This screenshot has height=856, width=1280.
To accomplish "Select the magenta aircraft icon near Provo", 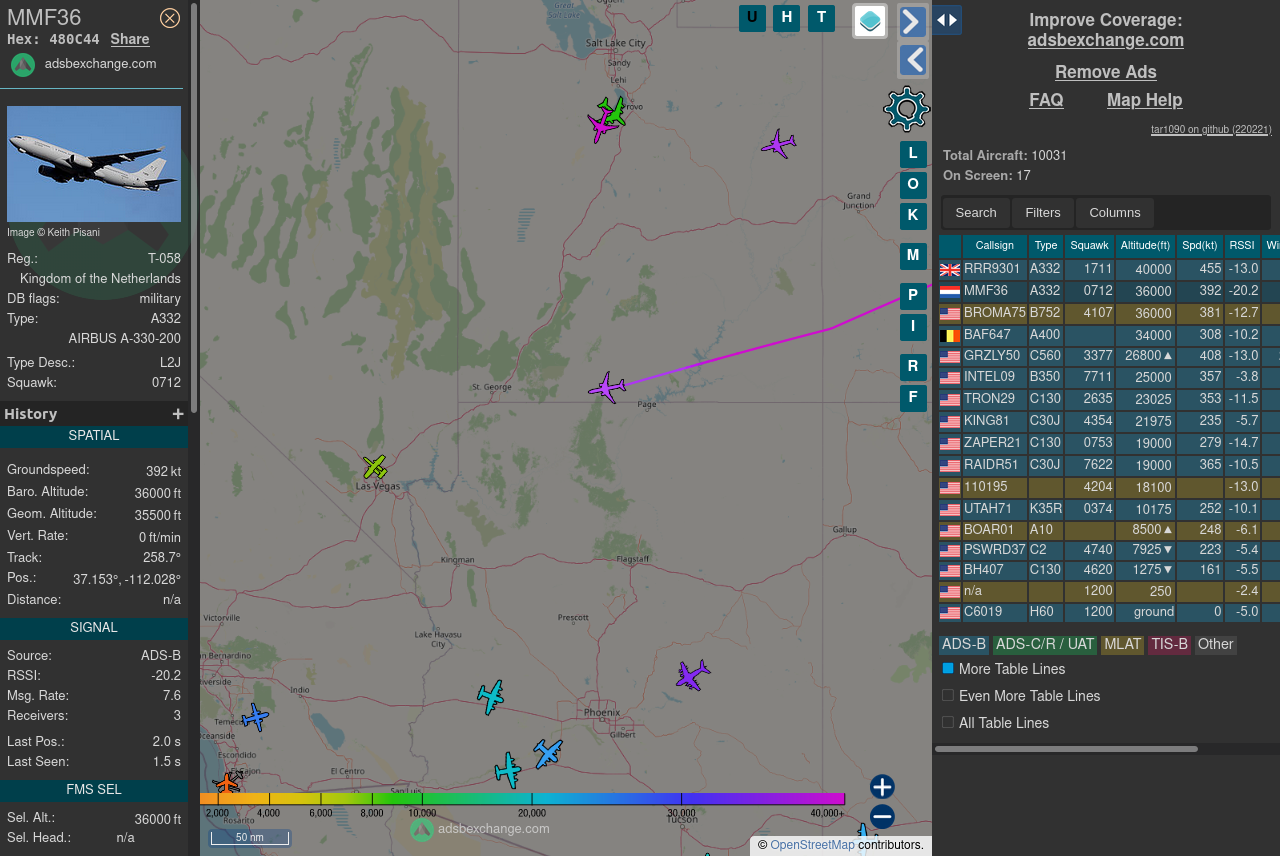I will click(x=601, y=127).
